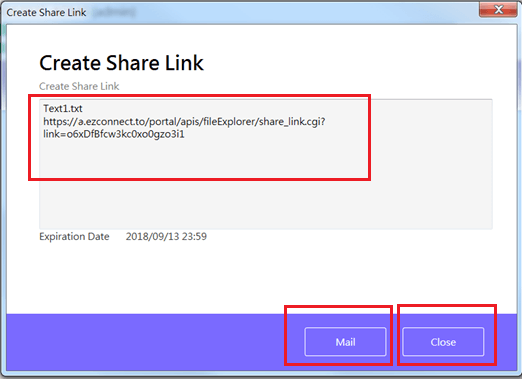The height and width of the screenshot is (379, 522).
Task: Select the https://a.ezconnect.to share URL line
Action: pyautogui.click(x=184, y=122)
